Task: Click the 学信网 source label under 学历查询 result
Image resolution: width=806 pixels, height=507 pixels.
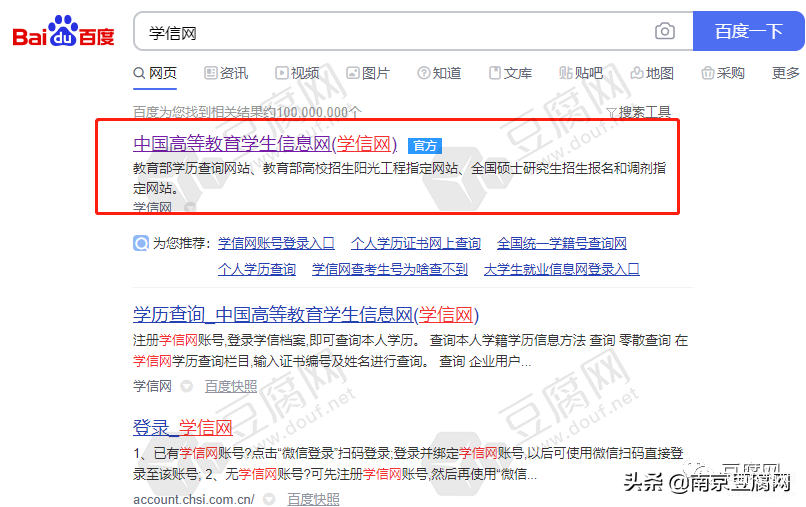Action: coord(152,386)
